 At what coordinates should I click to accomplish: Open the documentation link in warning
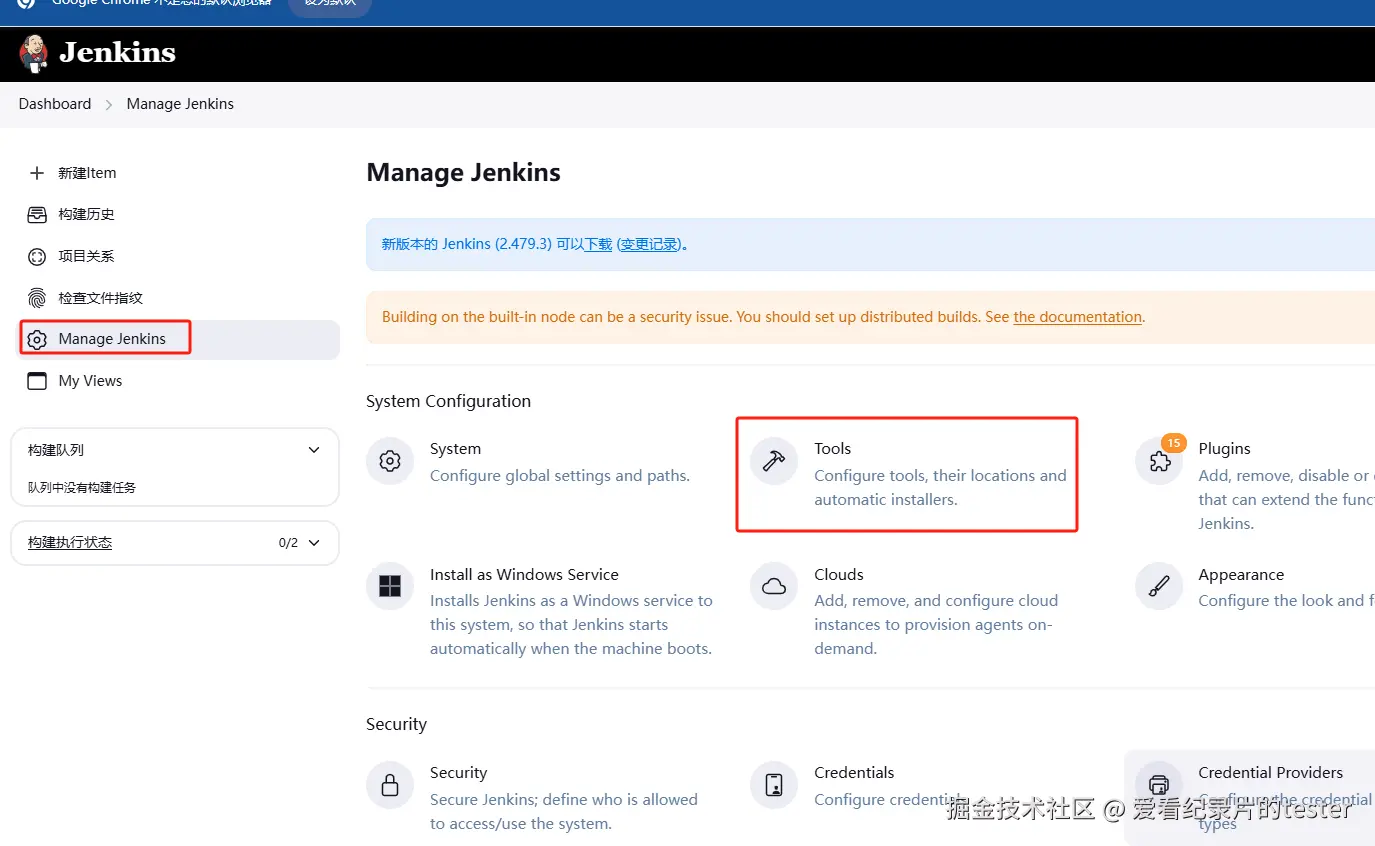[x=1077, y=317]
